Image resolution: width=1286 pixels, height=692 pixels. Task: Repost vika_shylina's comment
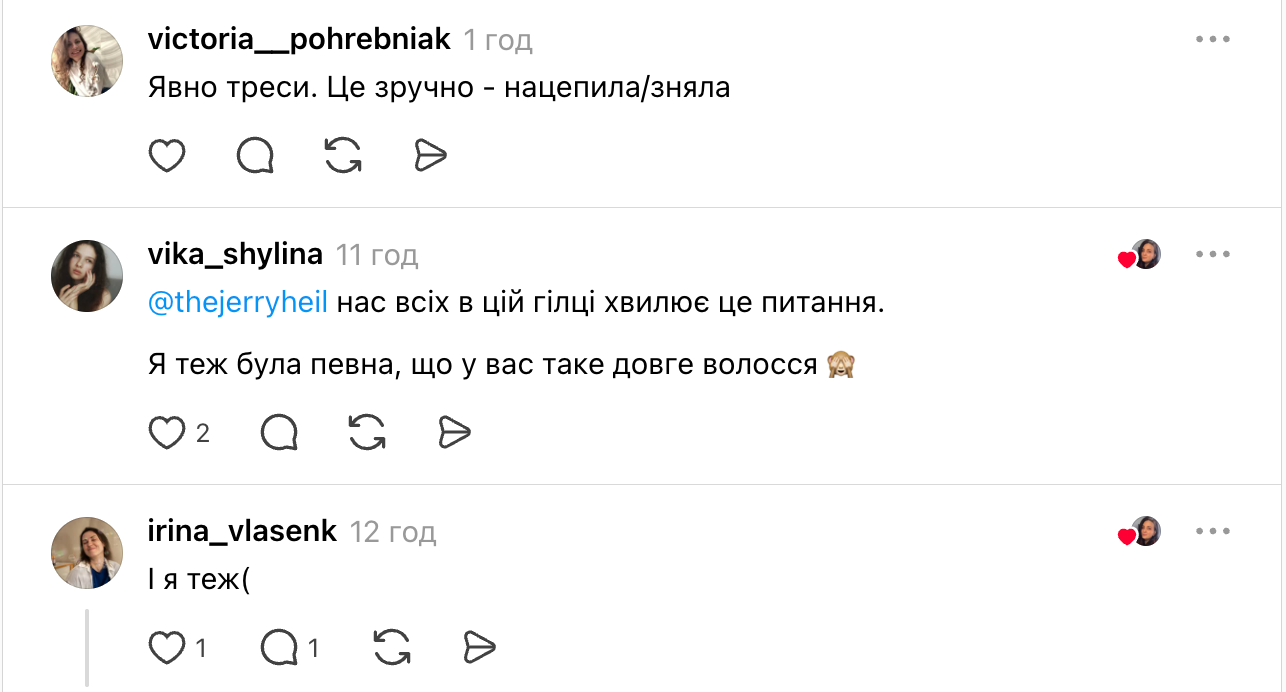click(x=367, y=433)
